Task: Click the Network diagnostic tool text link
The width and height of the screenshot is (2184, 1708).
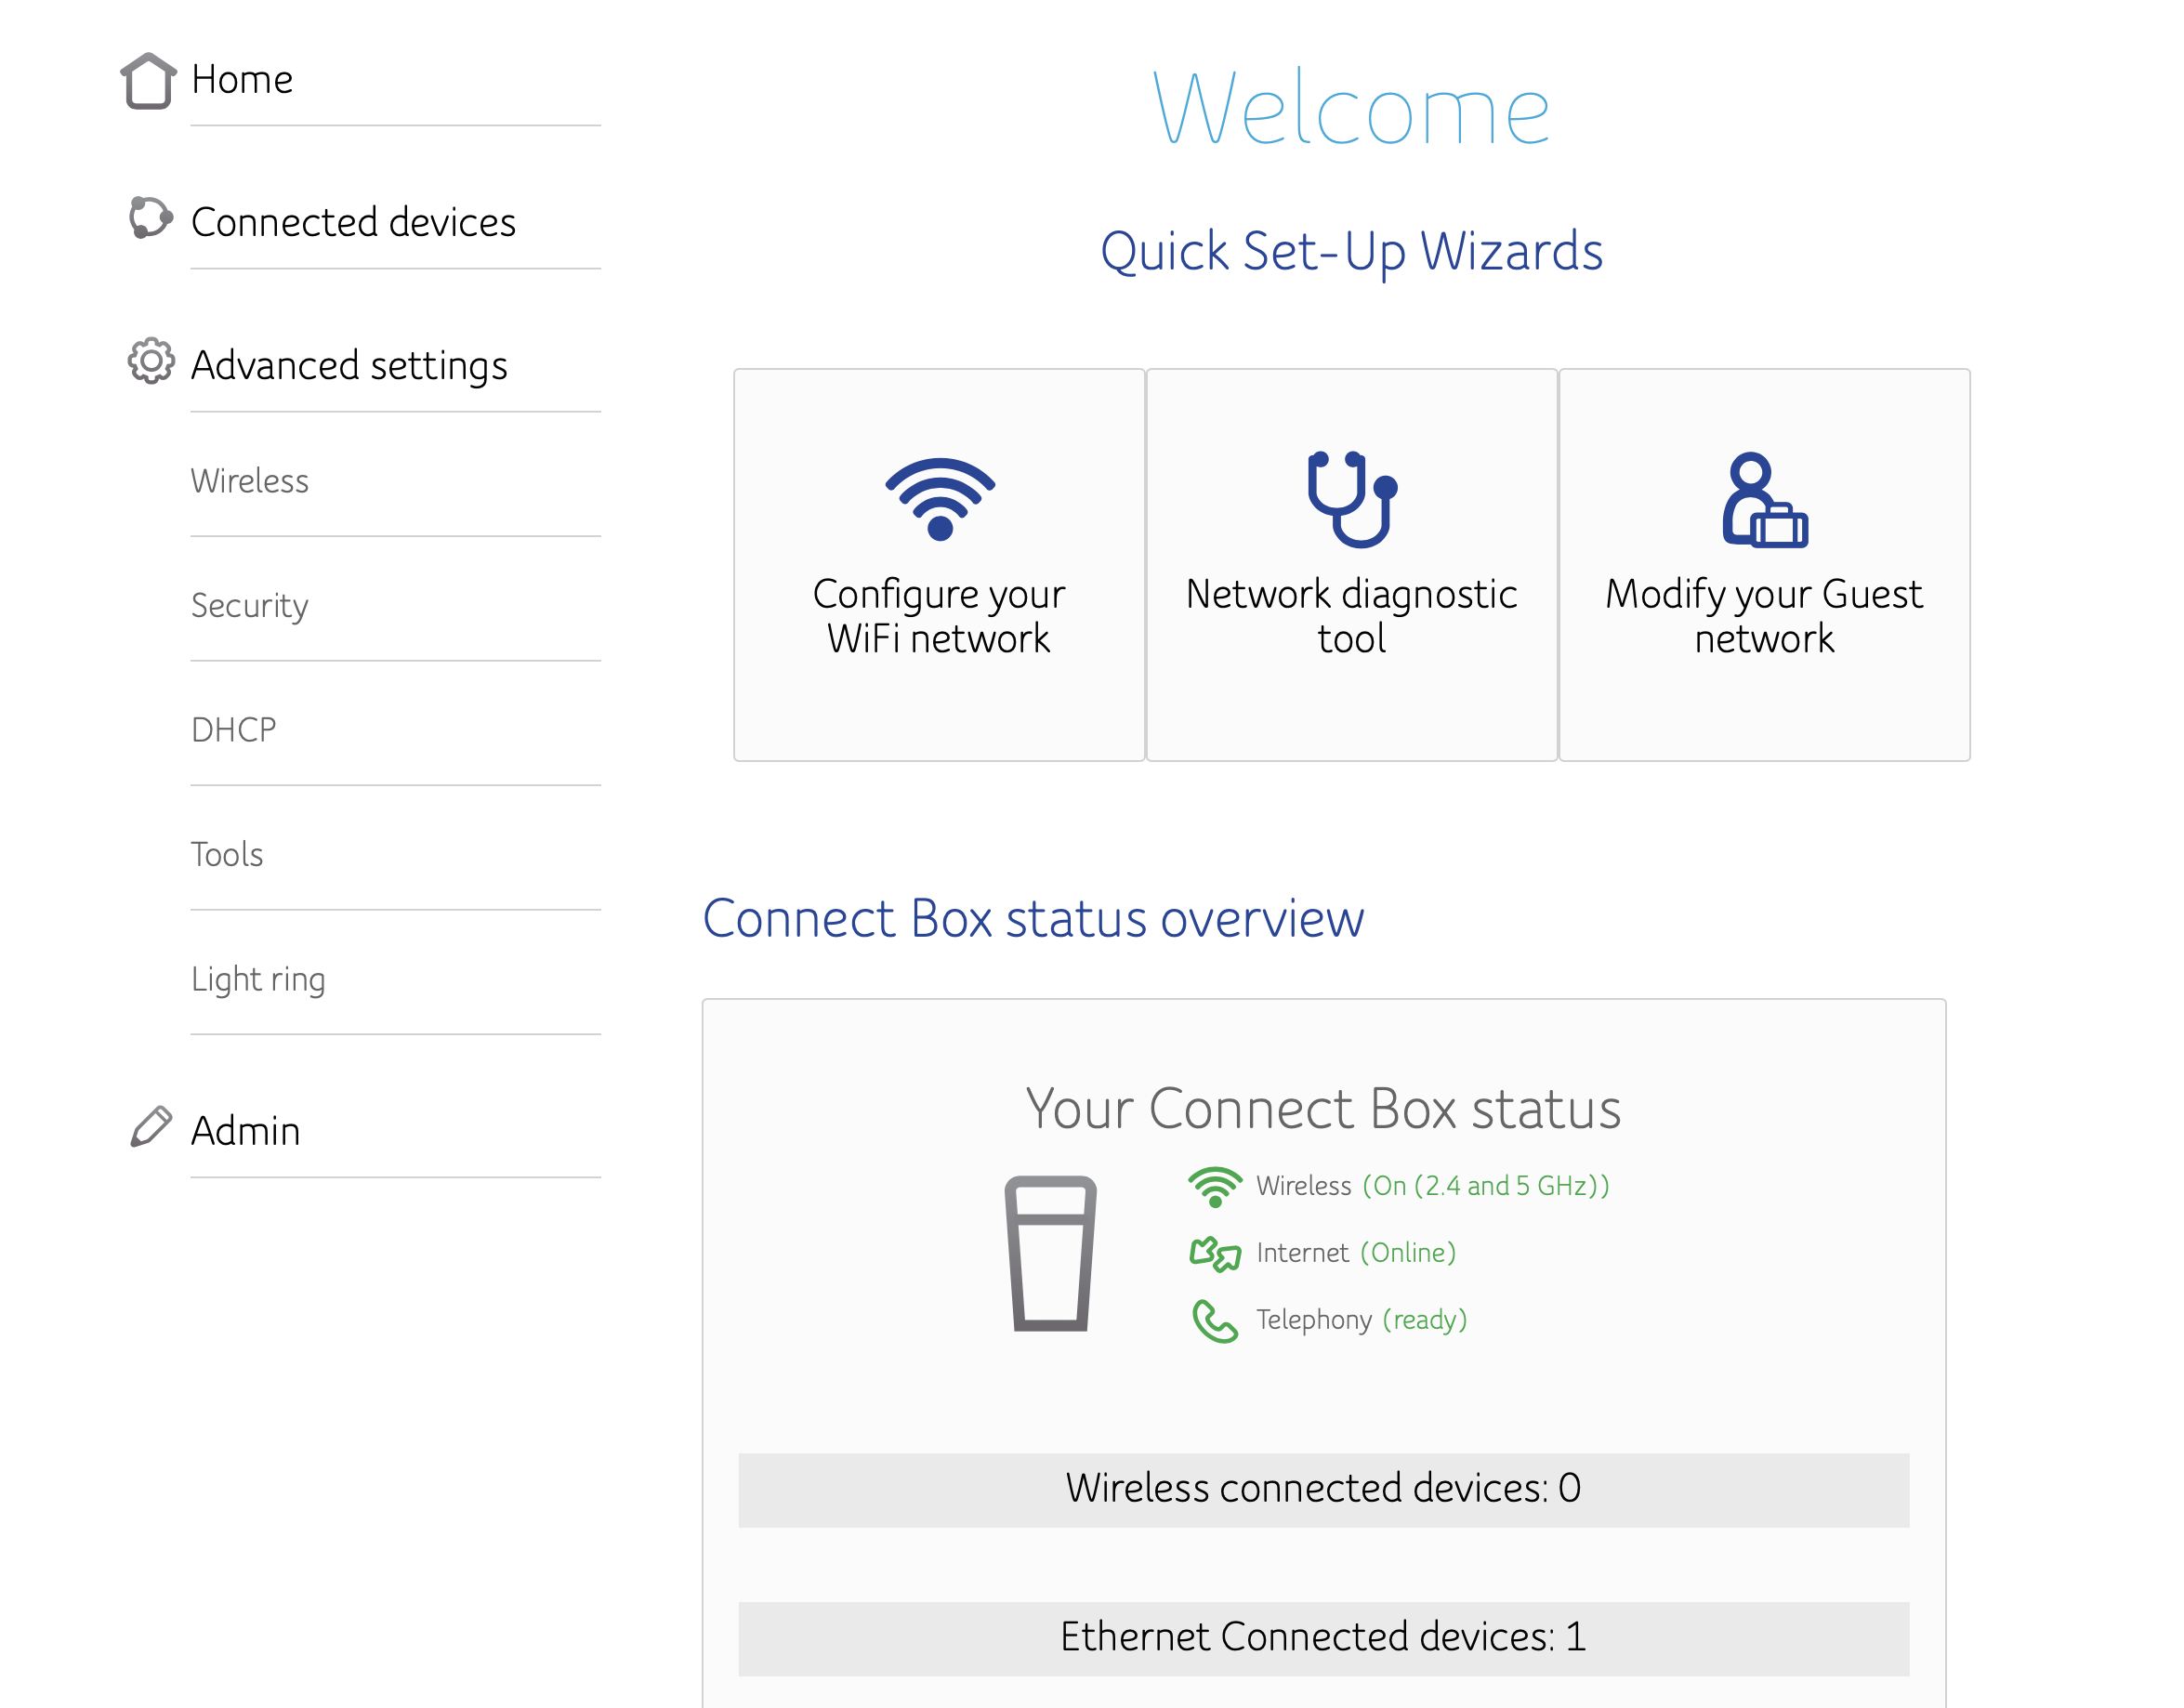Action: [1351, 616]
